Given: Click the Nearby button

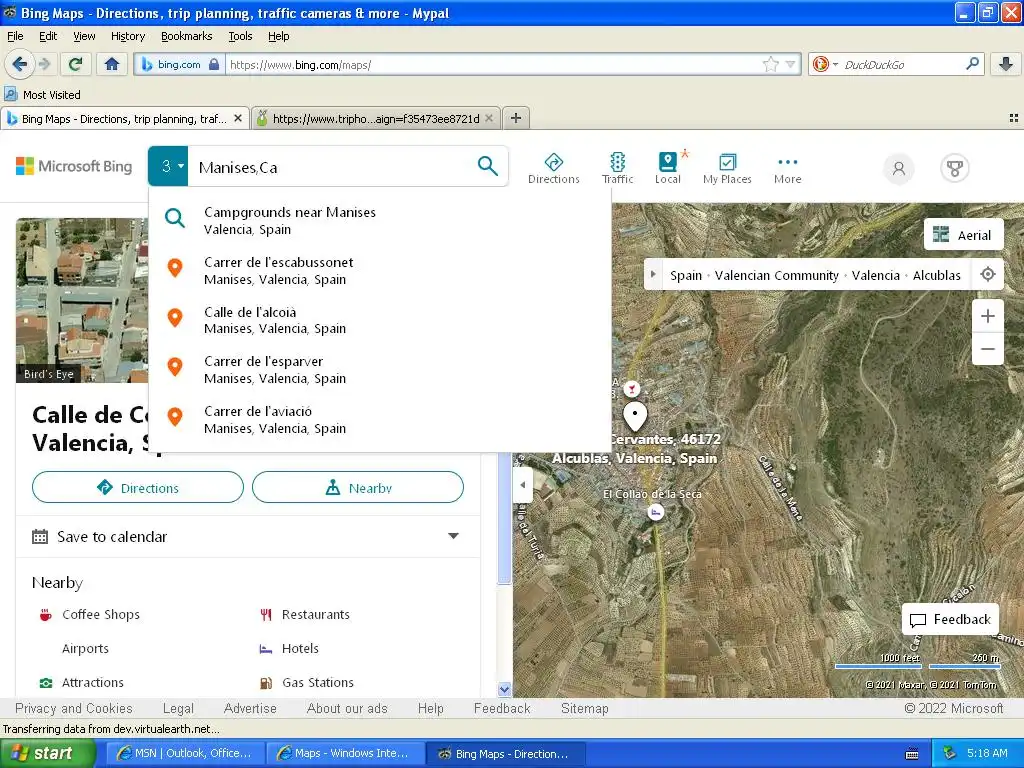Looking at the screenshot, I should (358, 487).
